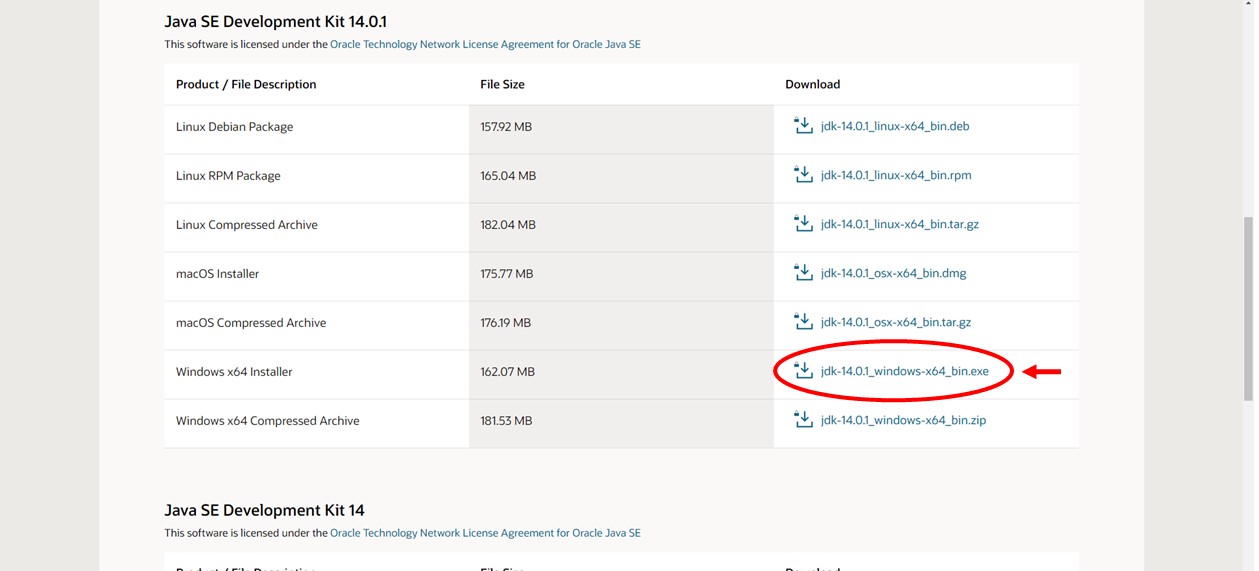Viewport: 1259px width, 571px height.
Task: Click the 'Java SE Development Kit 14.0.1' heading
Action: coord(275,21)
